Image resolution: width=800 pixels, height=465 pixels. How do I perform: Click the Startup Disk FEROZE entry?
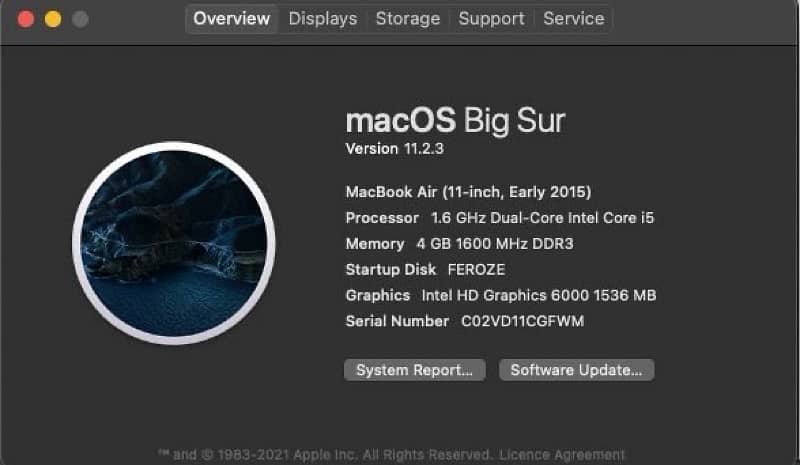[425, 269]
